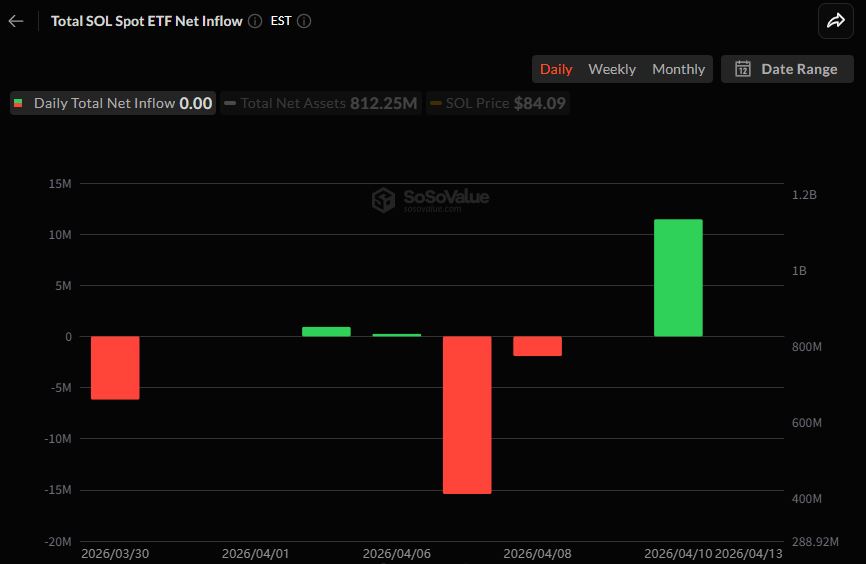Viewport: 866px width, 564px height.
Task: Click info icon beside Net Inflow title
Action: pyautogui.click(x=255, y=21)
